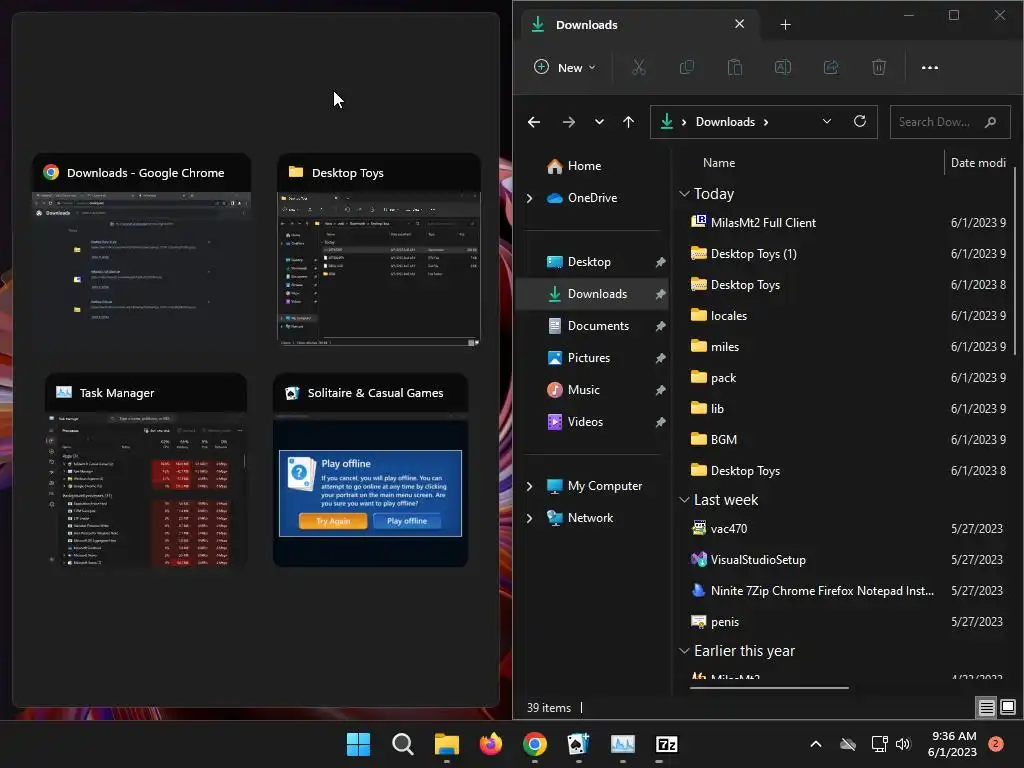
Task: Go back with the left arrow
Action: (x=534, y=122)
